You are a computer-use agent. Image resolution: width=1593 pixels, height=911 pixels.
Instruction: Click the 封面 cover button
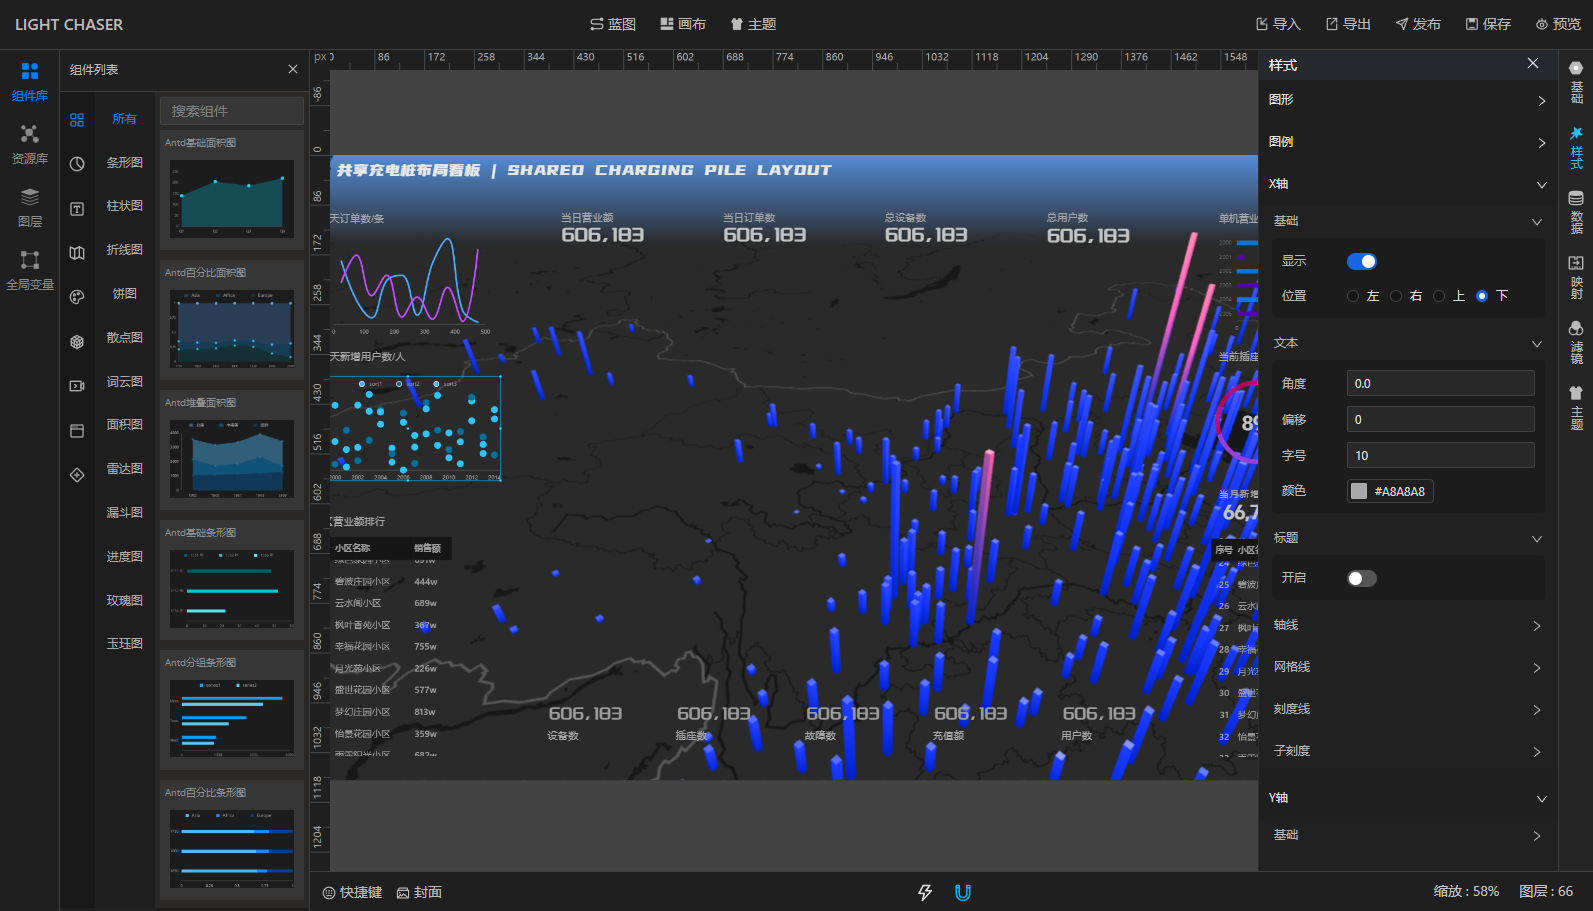(419, 892)
